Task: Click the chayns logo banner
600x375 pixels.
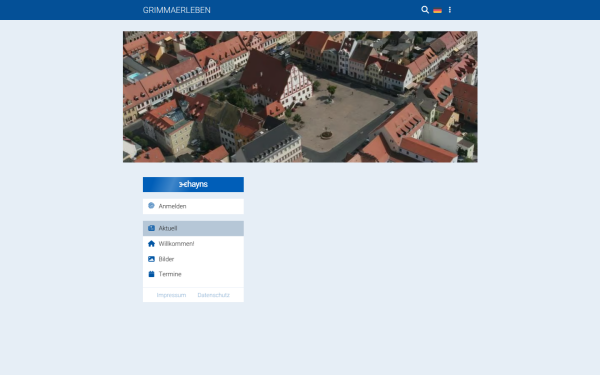Action: (193, 184)
